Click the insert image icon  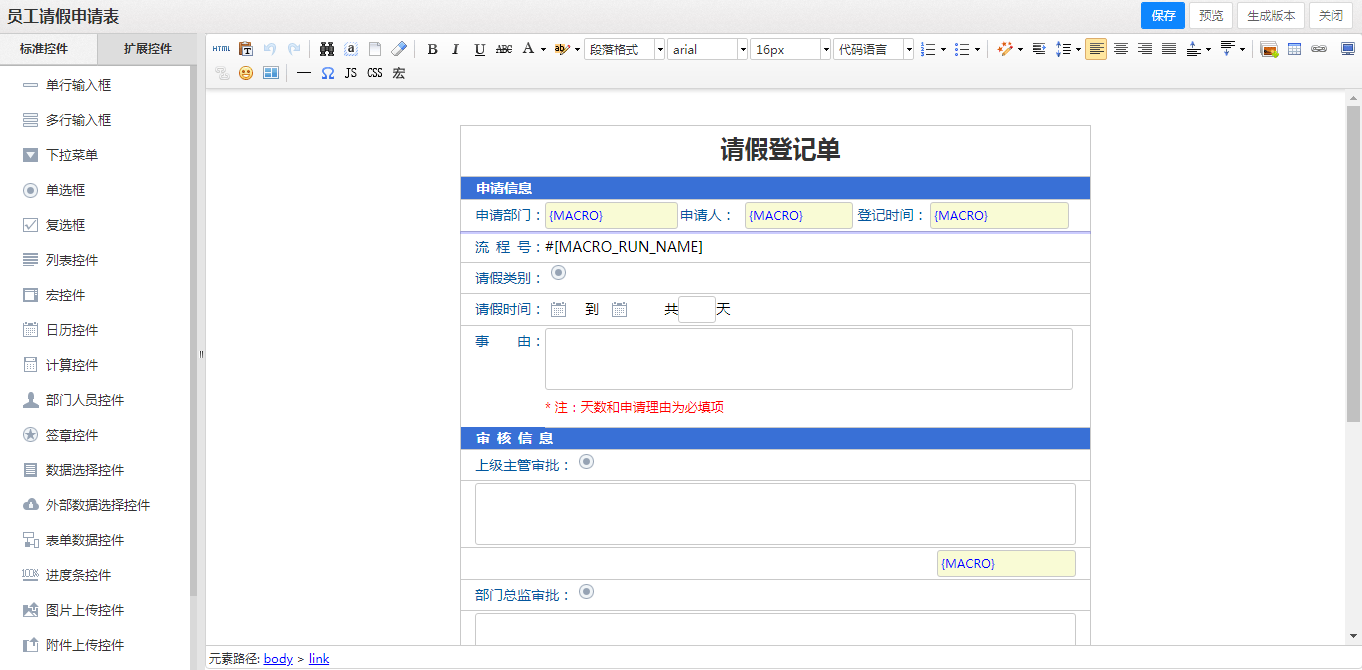point(1269,49)
